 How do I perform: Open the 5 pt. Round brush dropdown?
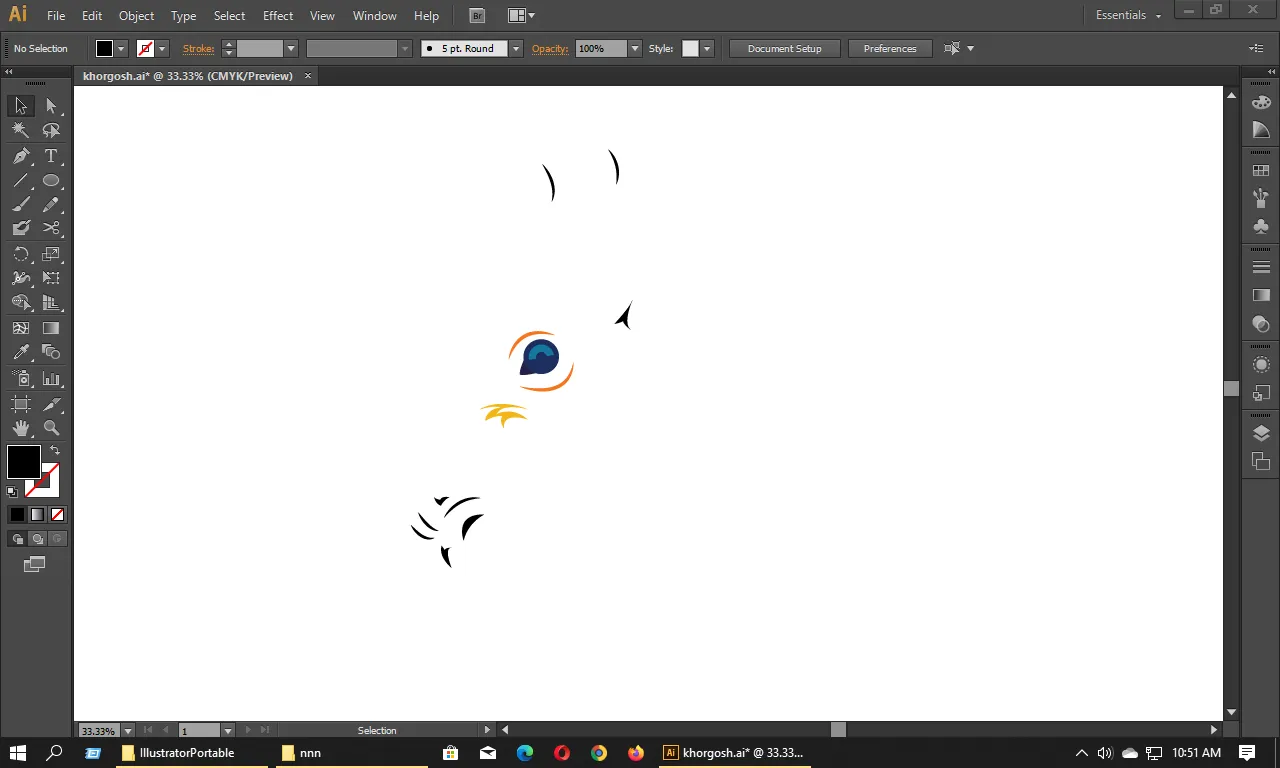coord(516,48)
